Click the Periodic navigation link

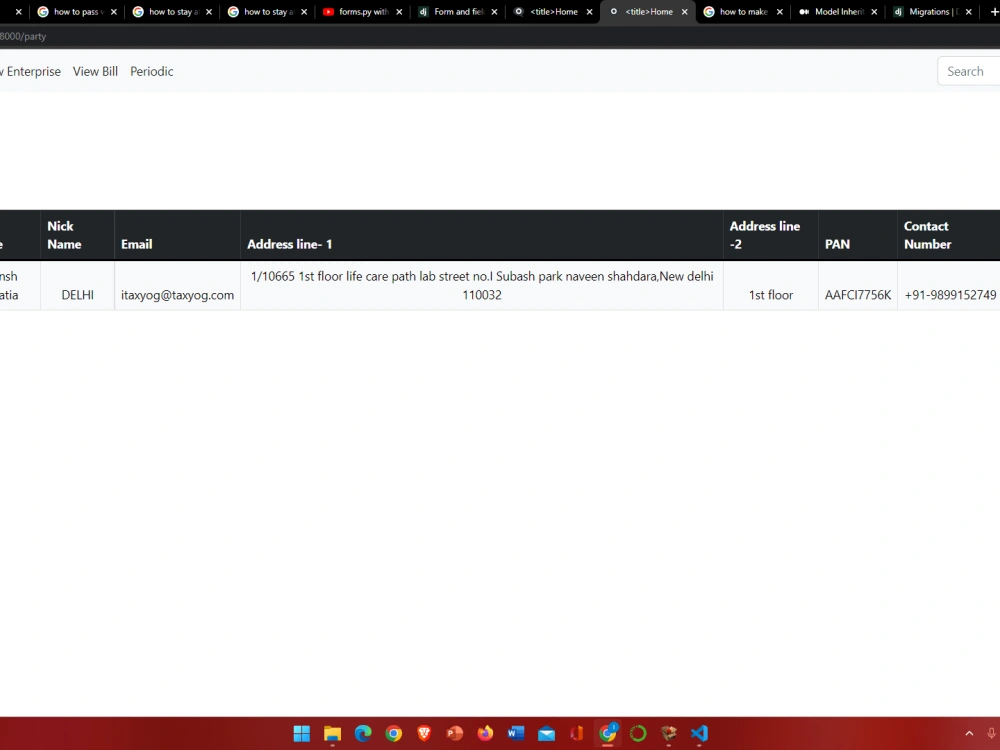click(151, 71)
